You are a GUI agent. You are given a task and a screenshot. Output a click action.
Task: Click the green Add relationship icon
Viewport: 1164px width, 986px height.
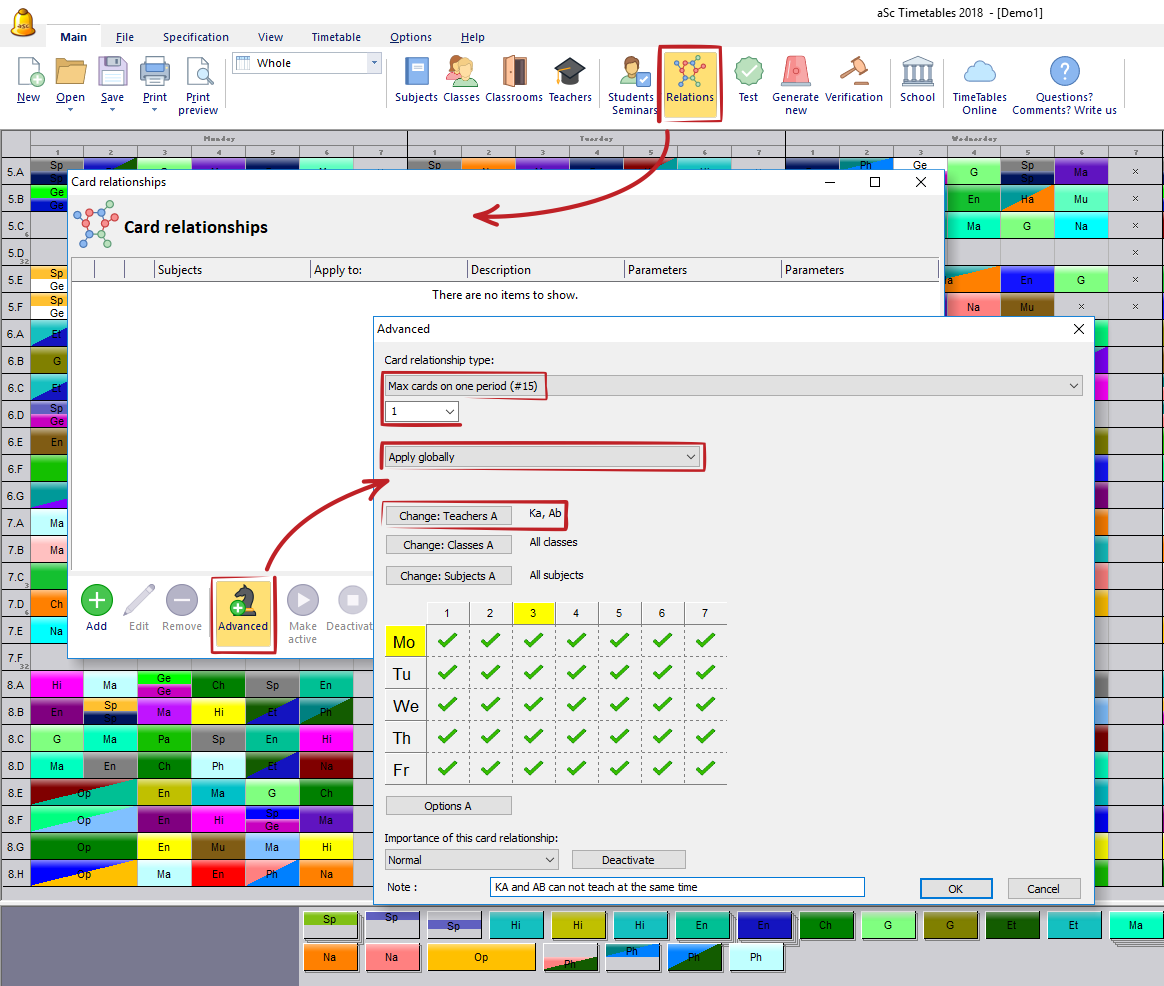[x=96, y=602]
